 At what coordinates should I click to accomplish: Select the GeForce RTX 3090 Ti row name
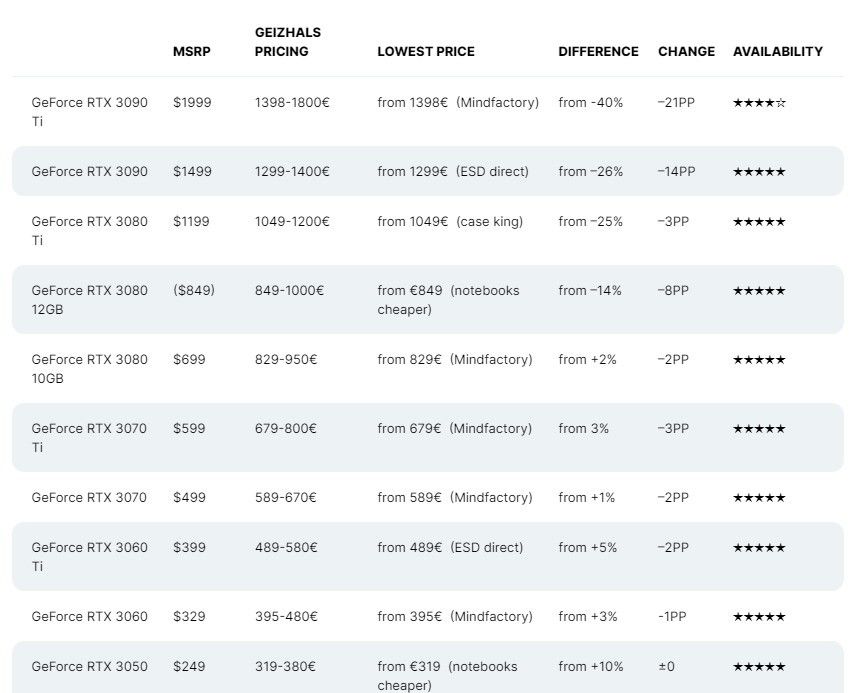89,112
